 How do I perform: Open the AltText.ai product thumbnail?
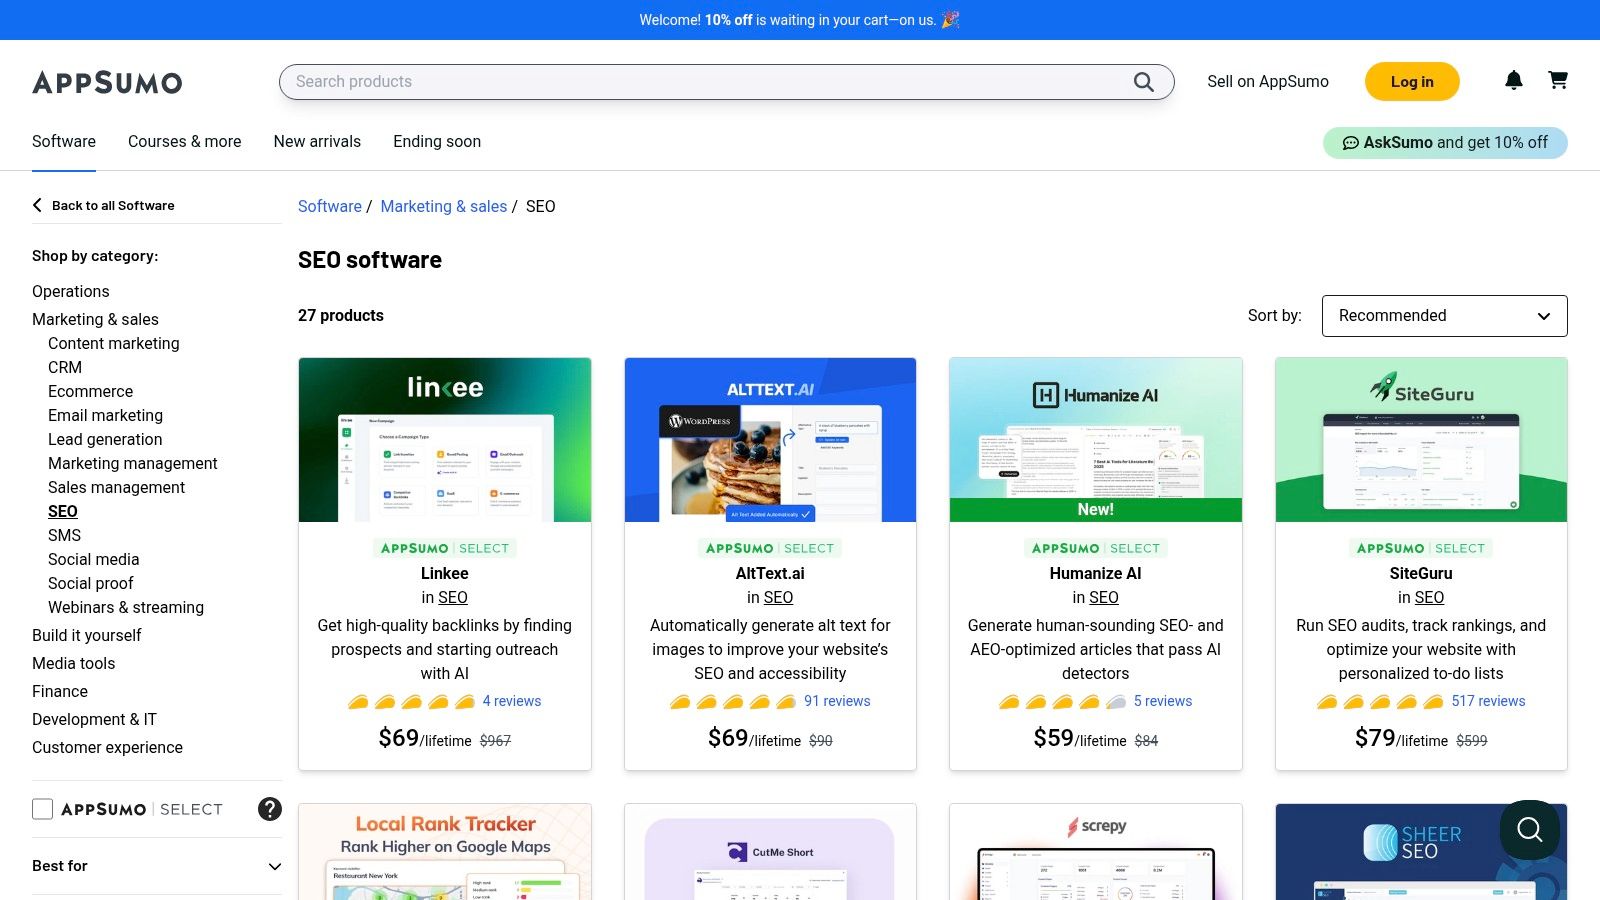point(770,440)
